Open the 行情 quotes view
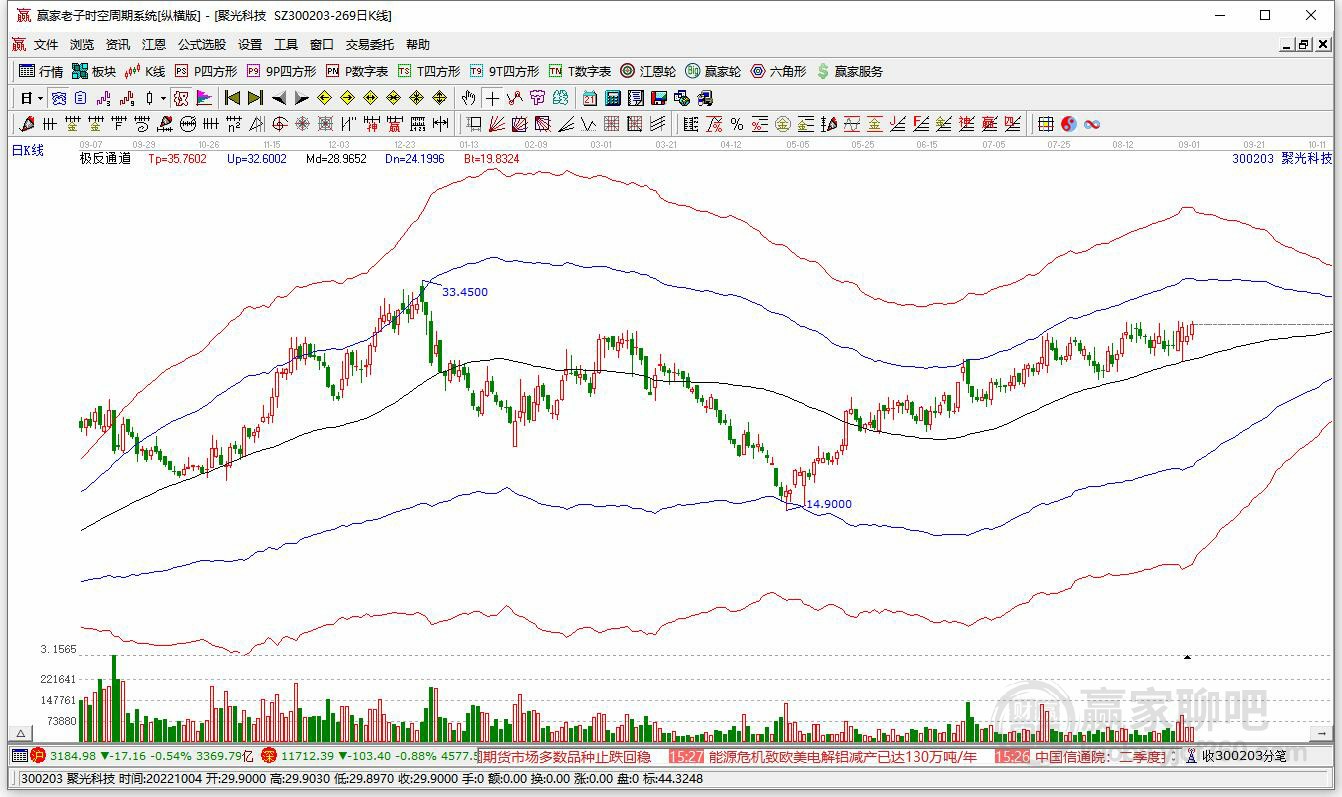Screen dimensions: 1342x797 [41, 71]
